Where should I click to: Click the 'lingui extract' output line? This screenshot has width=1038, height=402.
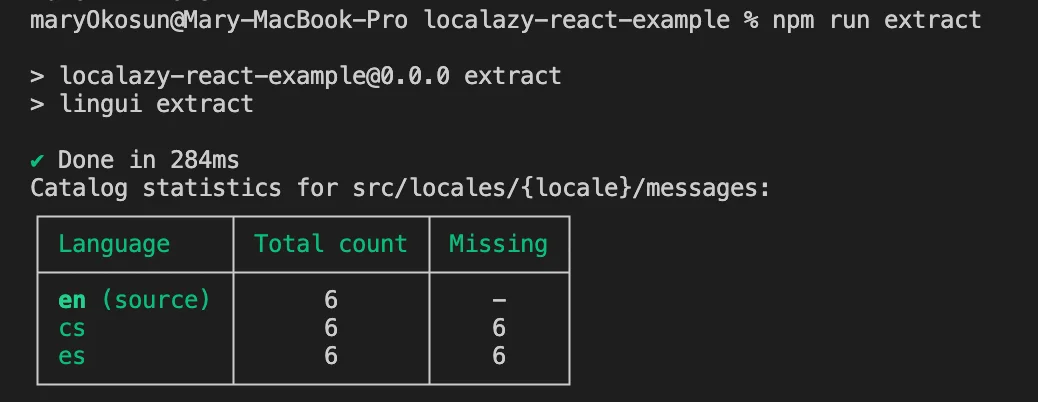156,104
